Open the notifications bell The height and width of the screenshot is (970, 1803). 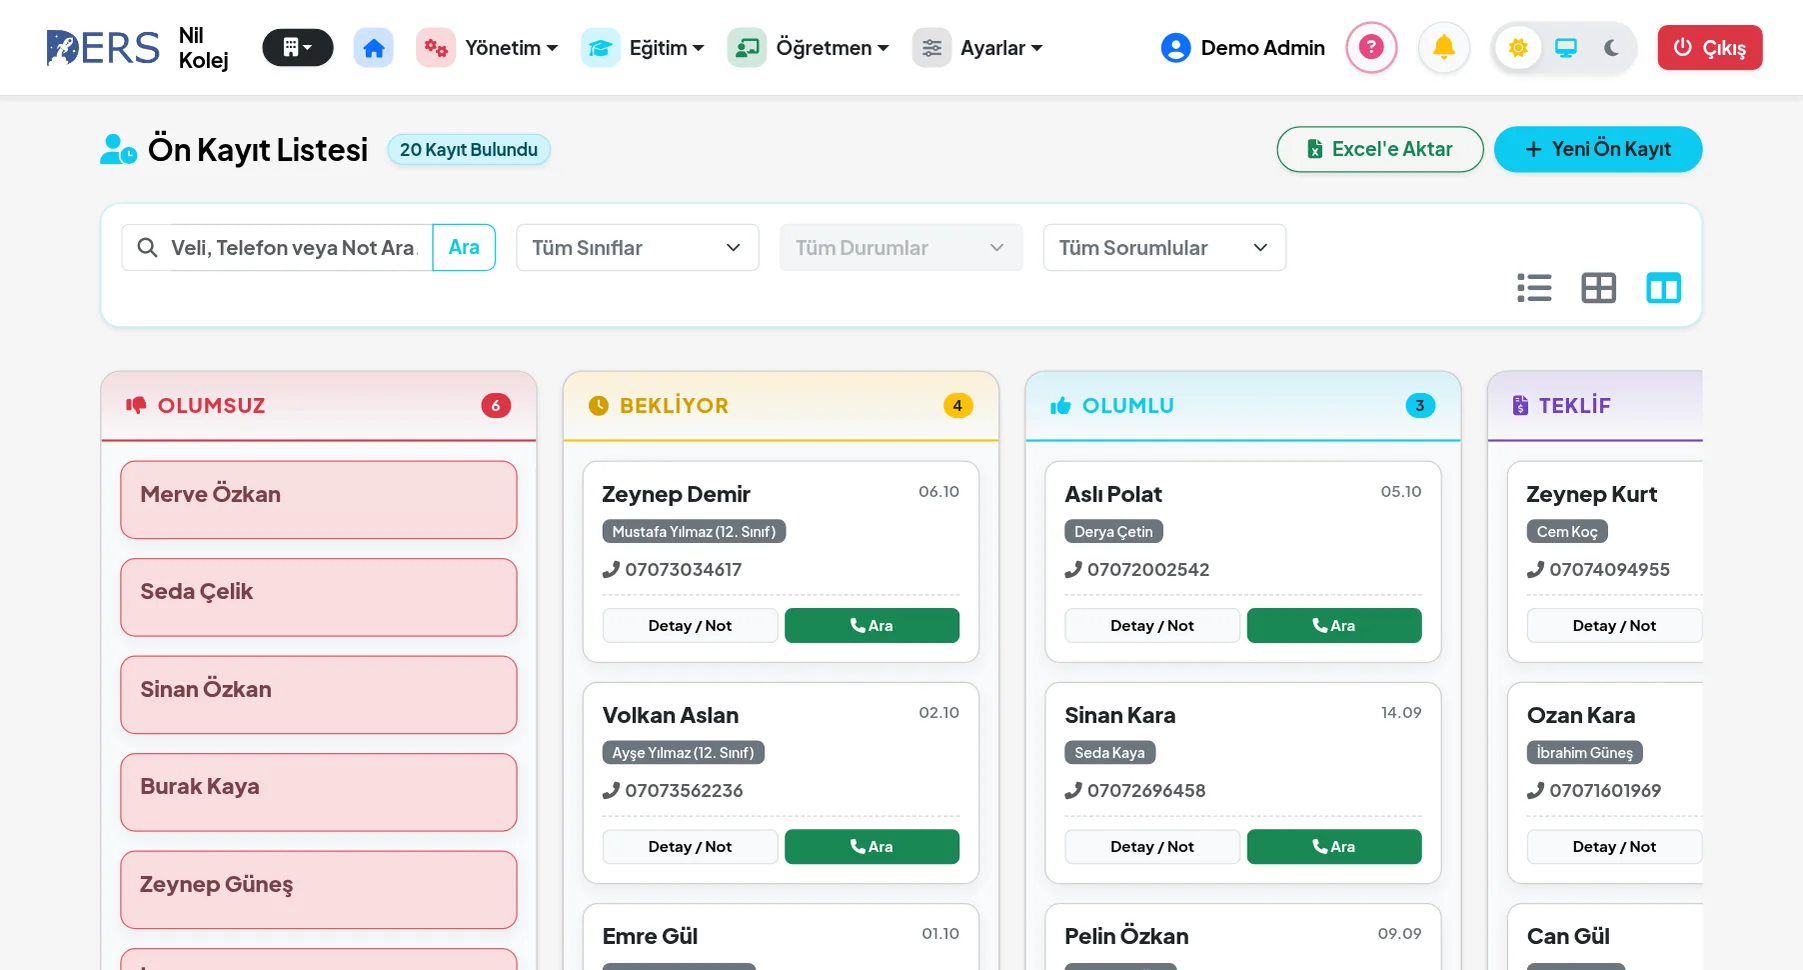(1444, 47)
